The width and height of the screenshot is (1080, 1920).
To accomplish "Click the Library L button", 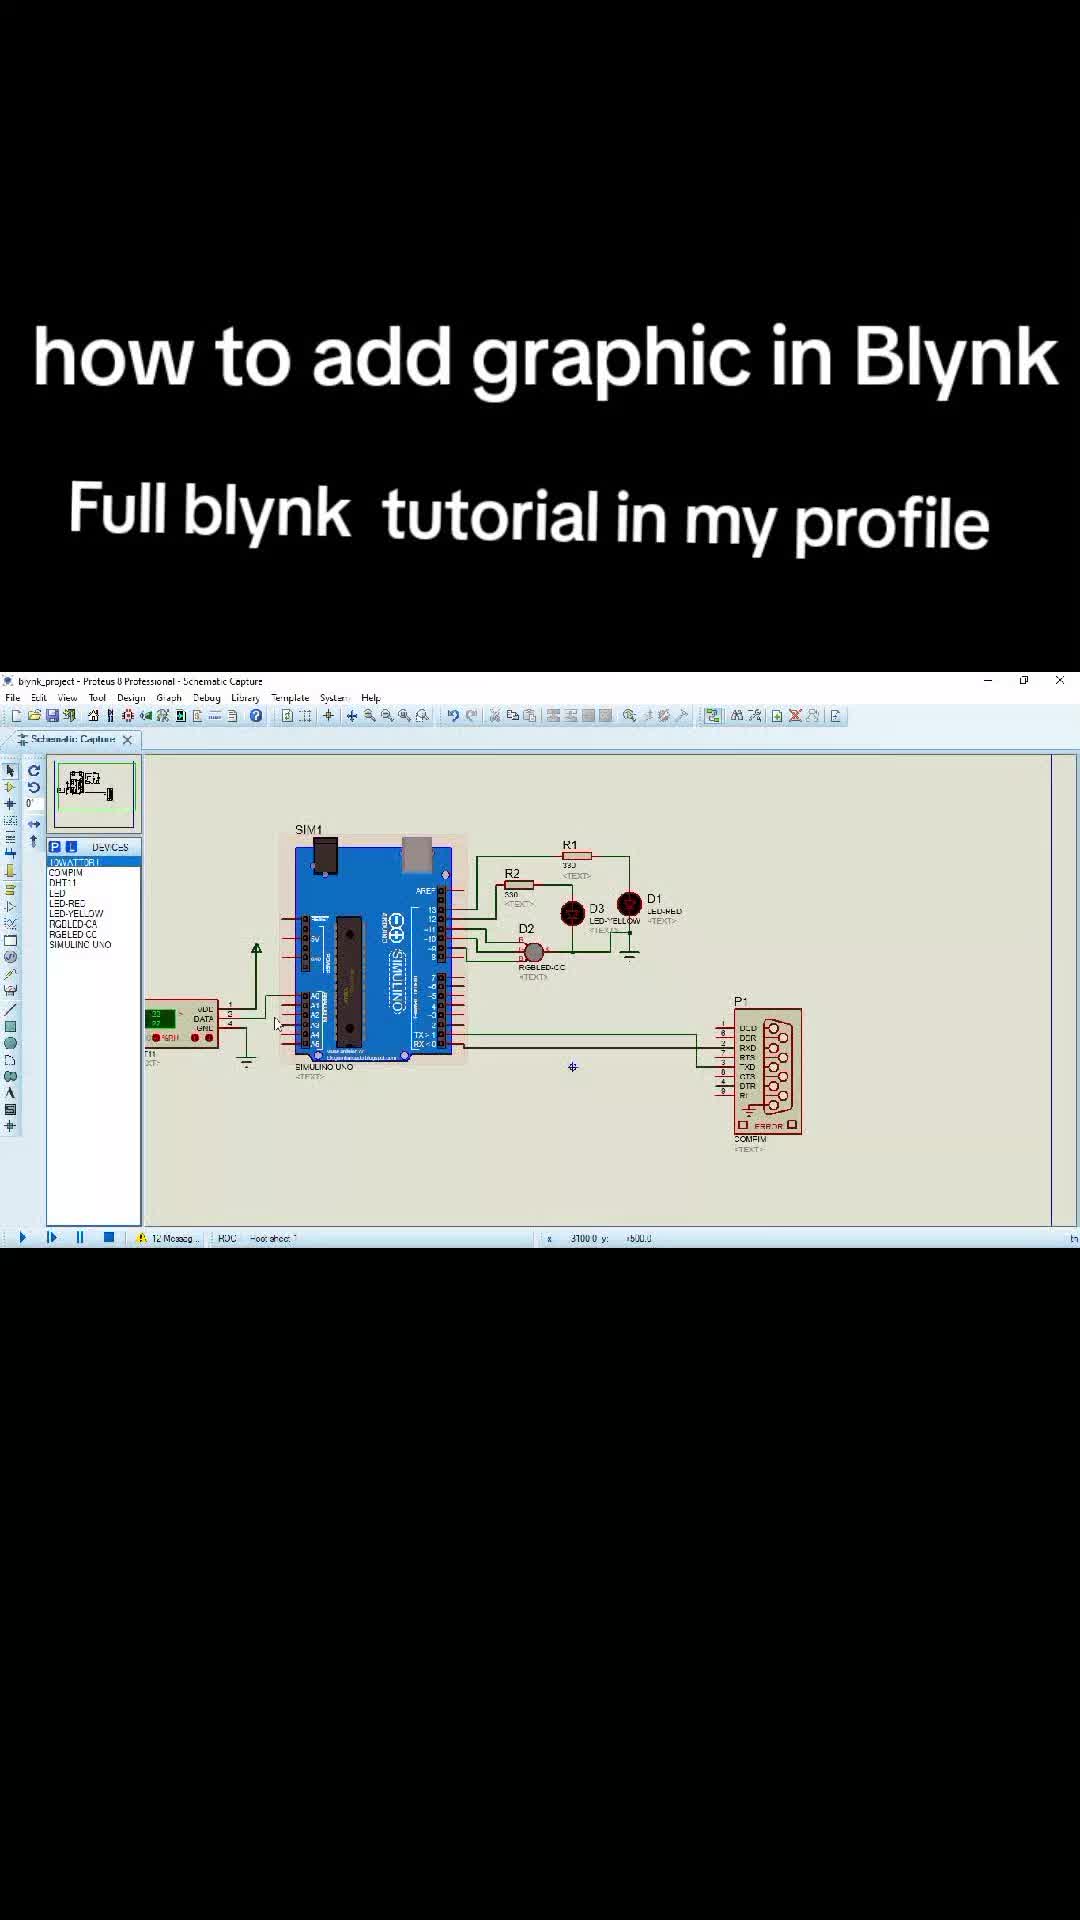I will point(71,847).
